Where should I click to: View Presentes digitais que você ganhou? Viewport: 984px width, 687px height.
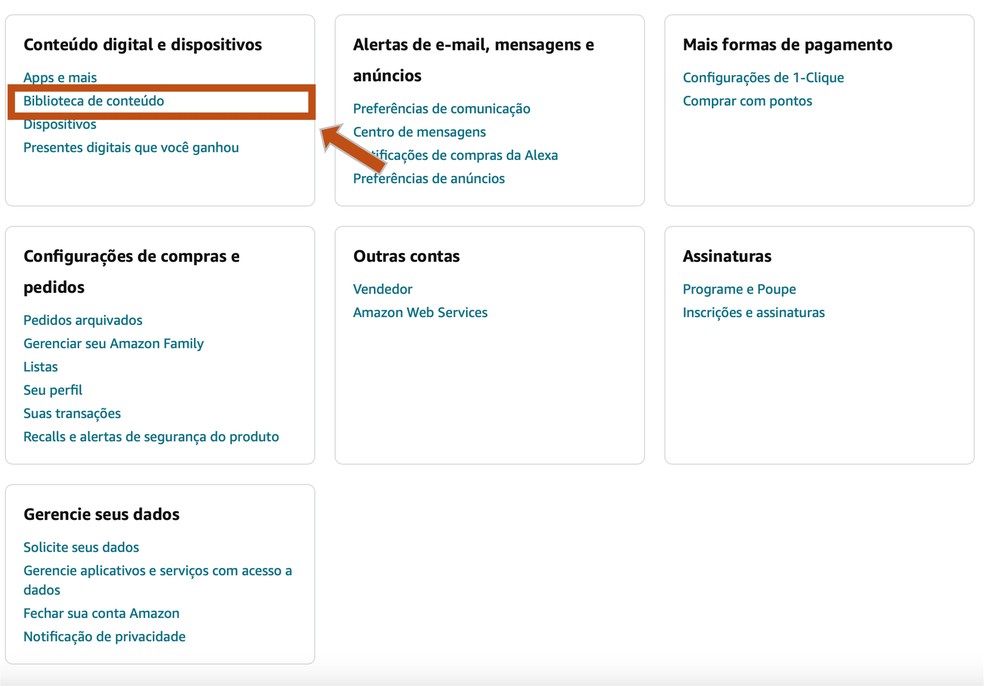pos(130,147)
